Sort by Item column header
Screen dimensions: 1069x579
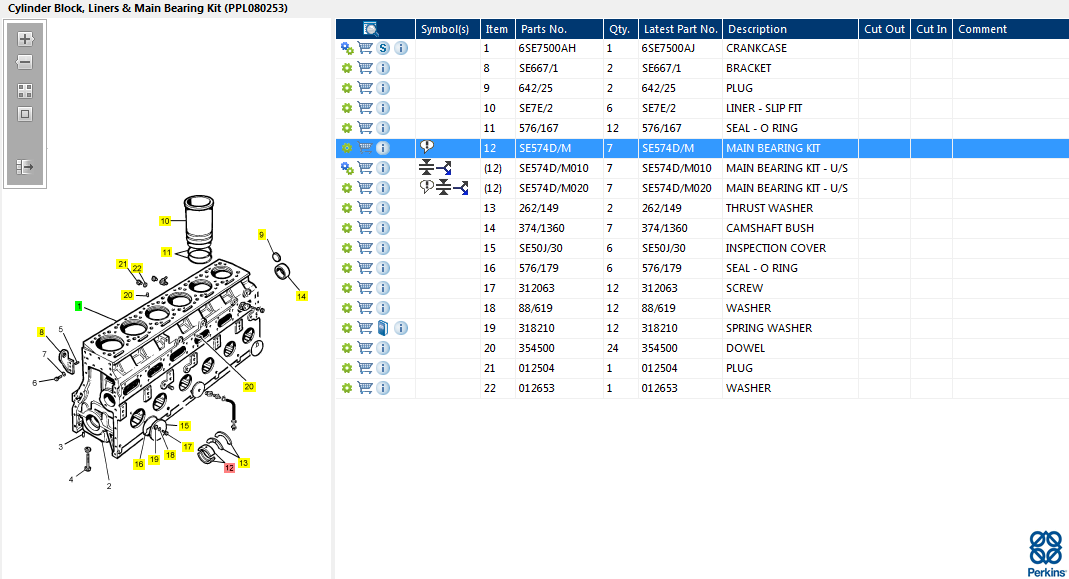pyautogui.click(x=496, y=29)
